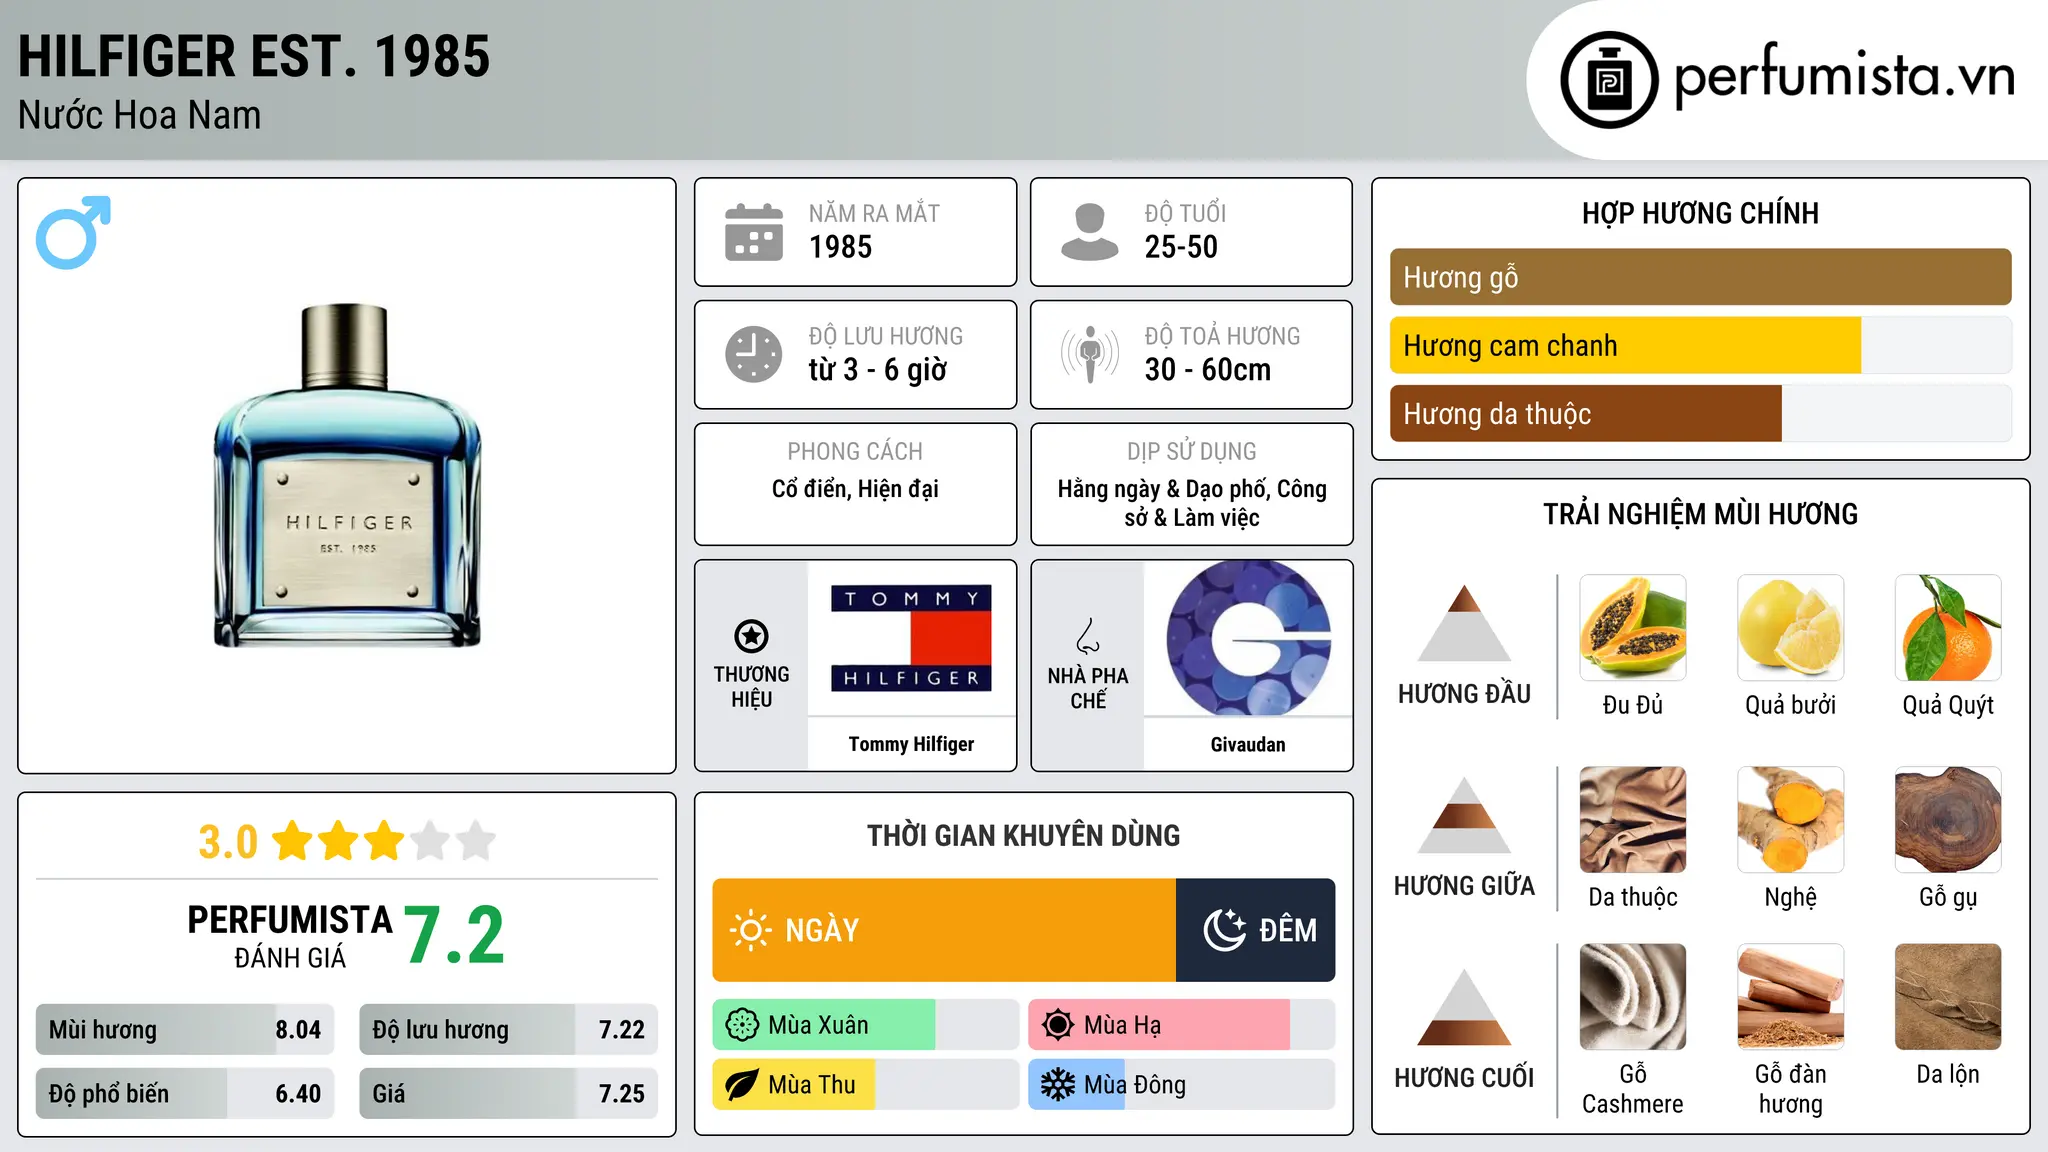This screenshot has width=2048, height=1152.
Task: Click the Độ phổ biến 6.40 score bar
Action: tap(185, 1093)
